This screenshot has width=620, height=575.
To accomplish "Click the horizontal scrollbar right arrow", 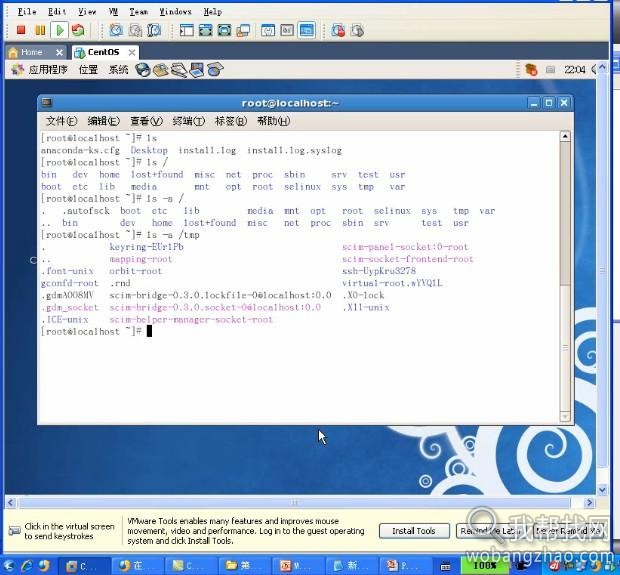I will pyautogui.click(x=590, y=503).
